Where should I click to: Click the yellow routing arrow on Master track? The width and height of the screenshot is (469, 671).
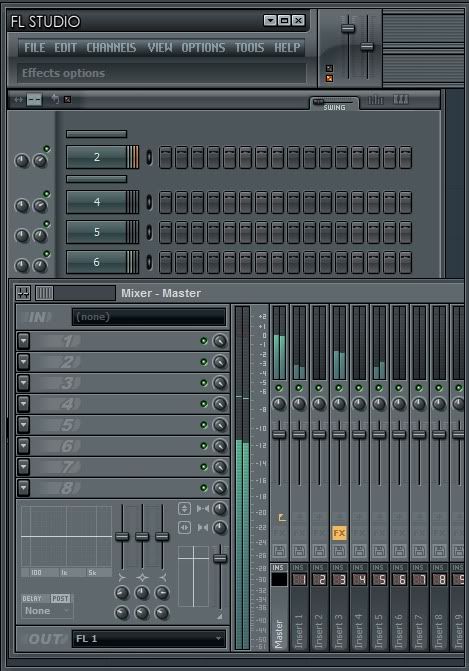click(282, 518)
